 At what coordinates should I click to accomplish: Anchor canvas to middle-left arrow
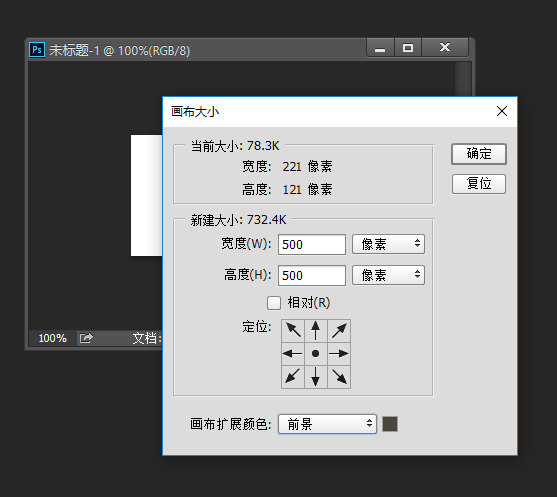click(293, 353)
